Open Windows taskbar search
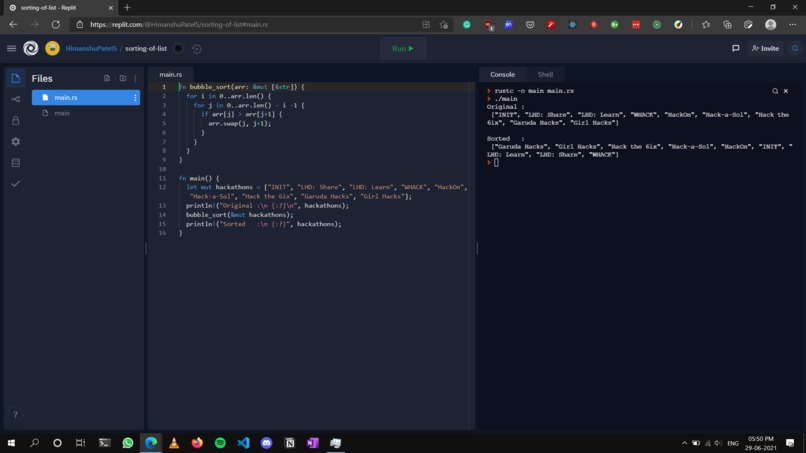The width and height of the screenshot is (806, 453). pos(34,443)
